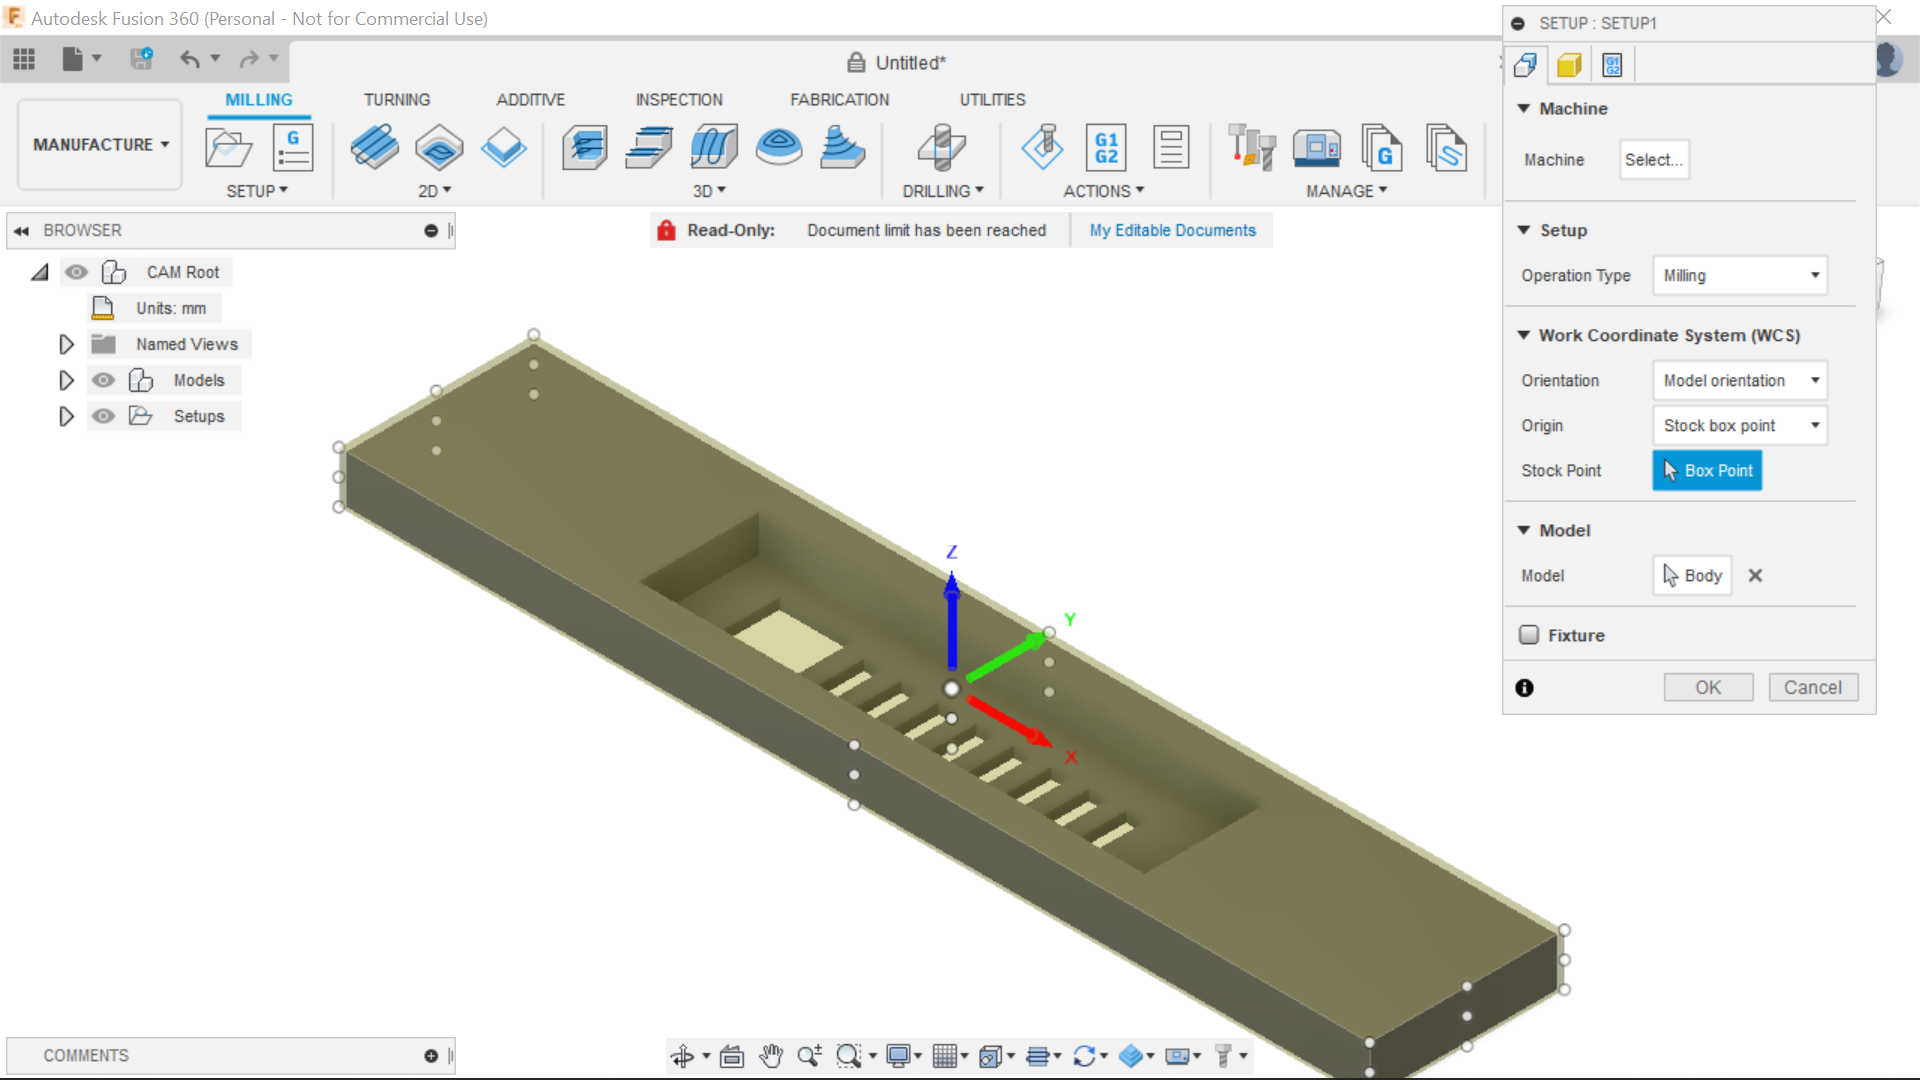Open the Operation Type dropdown
The image size is (1920, 1080).
[1739, 275]
